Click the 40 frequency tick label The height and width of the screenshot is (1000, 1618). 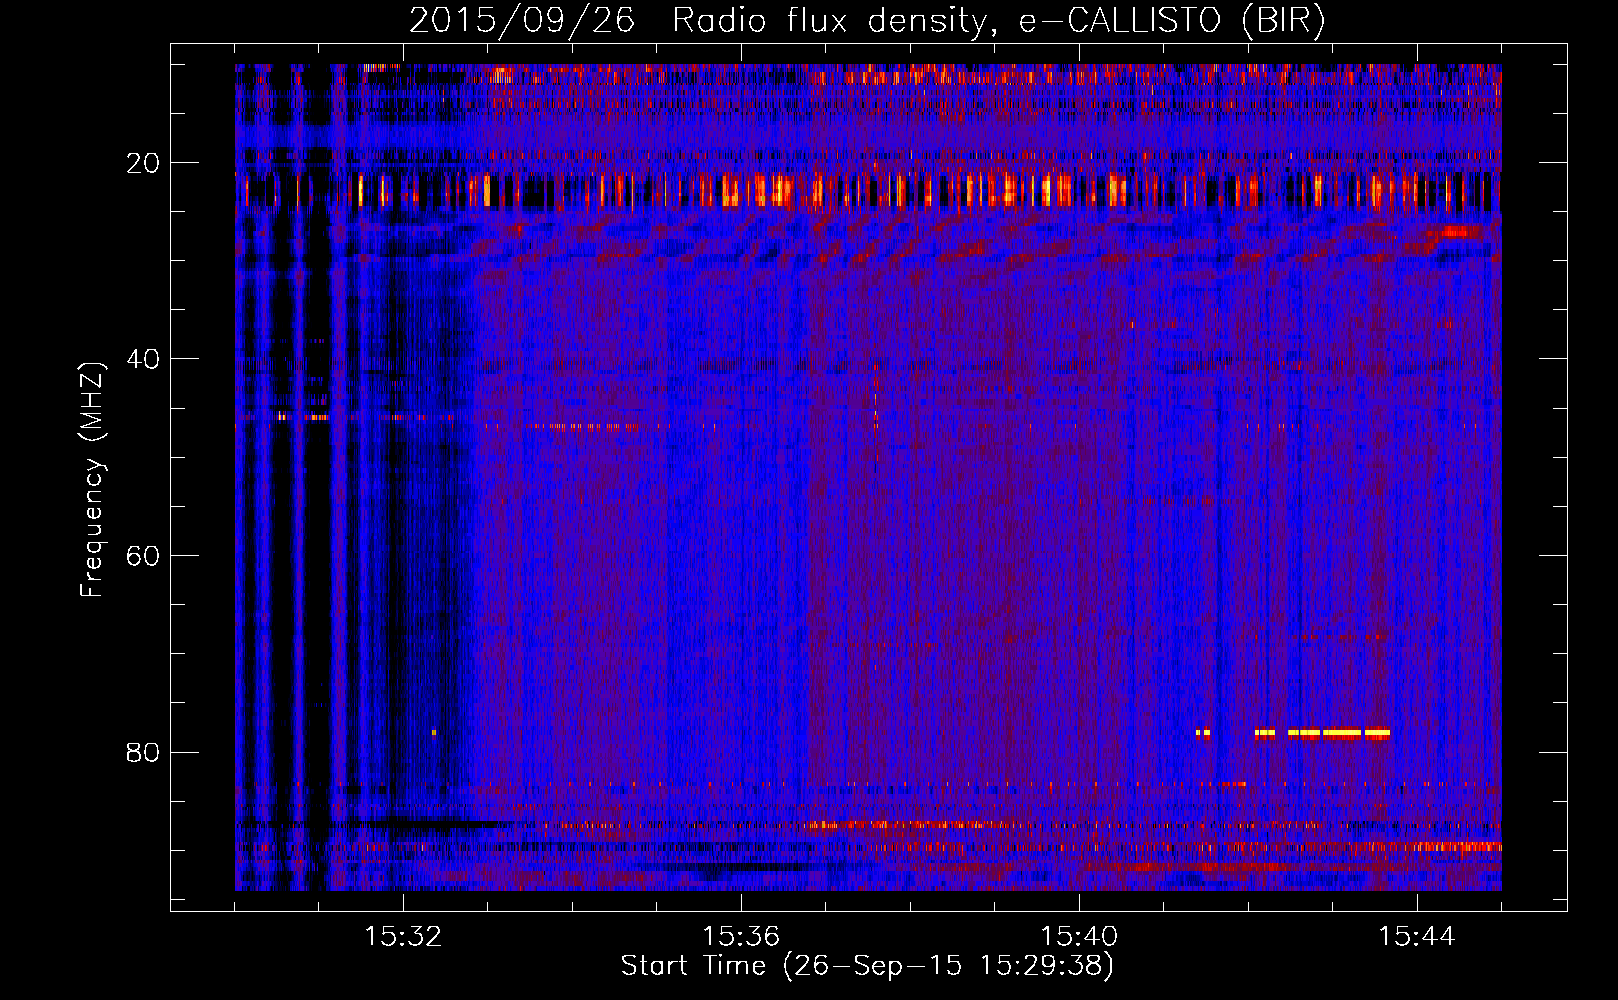tap(144, 359)
